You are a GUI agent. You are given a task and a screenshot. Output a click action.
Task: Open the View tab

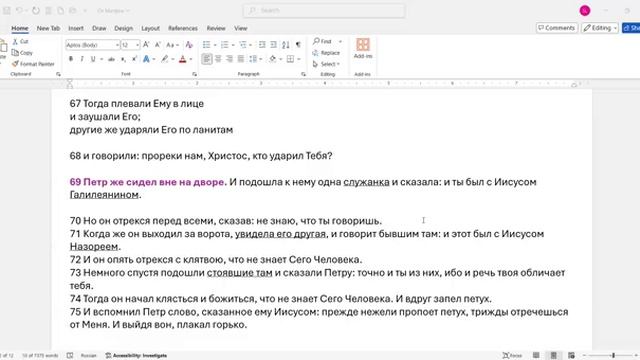[241, 28]
